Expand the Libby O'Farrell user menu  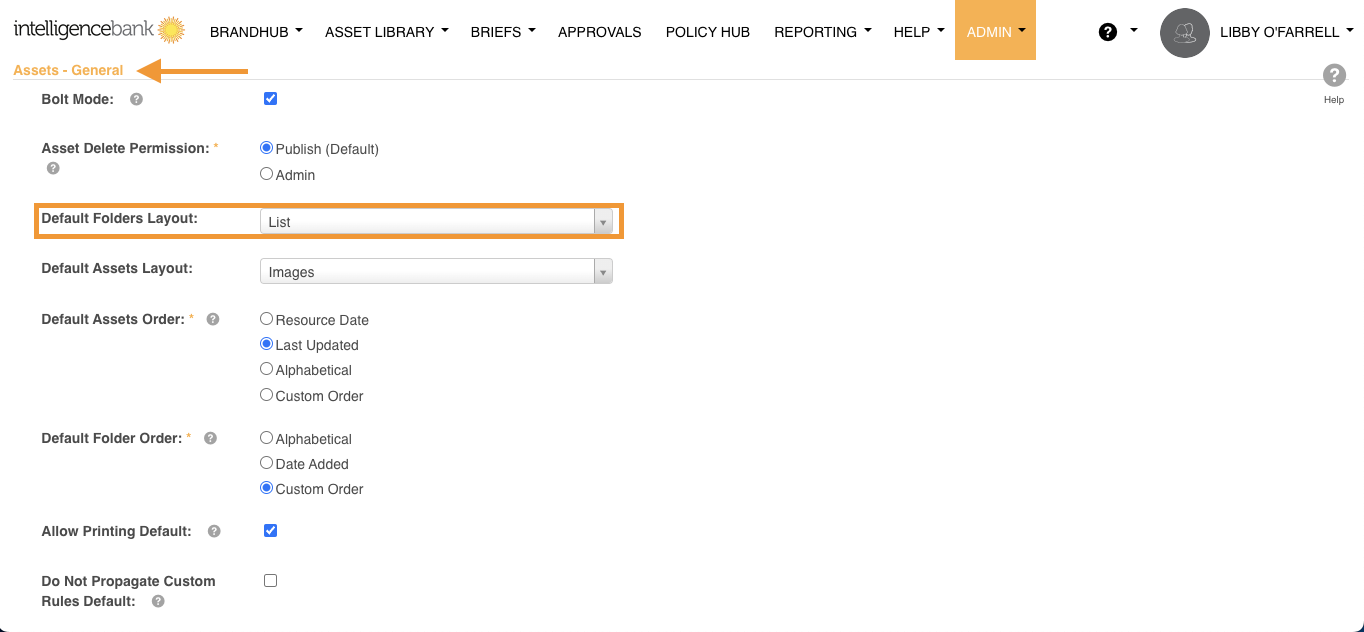click(1285, 32)
